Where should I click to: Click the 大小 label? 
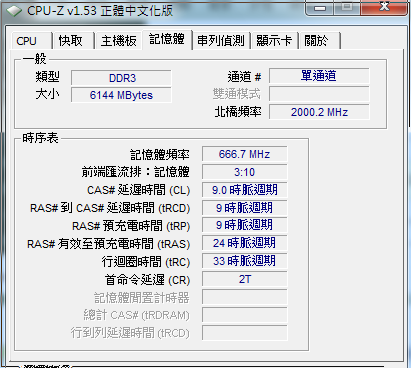click(x=48, y=94)
